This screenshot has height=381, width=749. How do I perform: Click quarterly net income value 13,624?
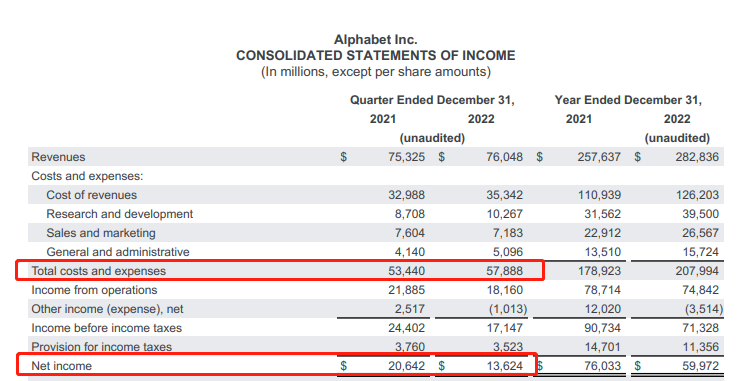504,366
